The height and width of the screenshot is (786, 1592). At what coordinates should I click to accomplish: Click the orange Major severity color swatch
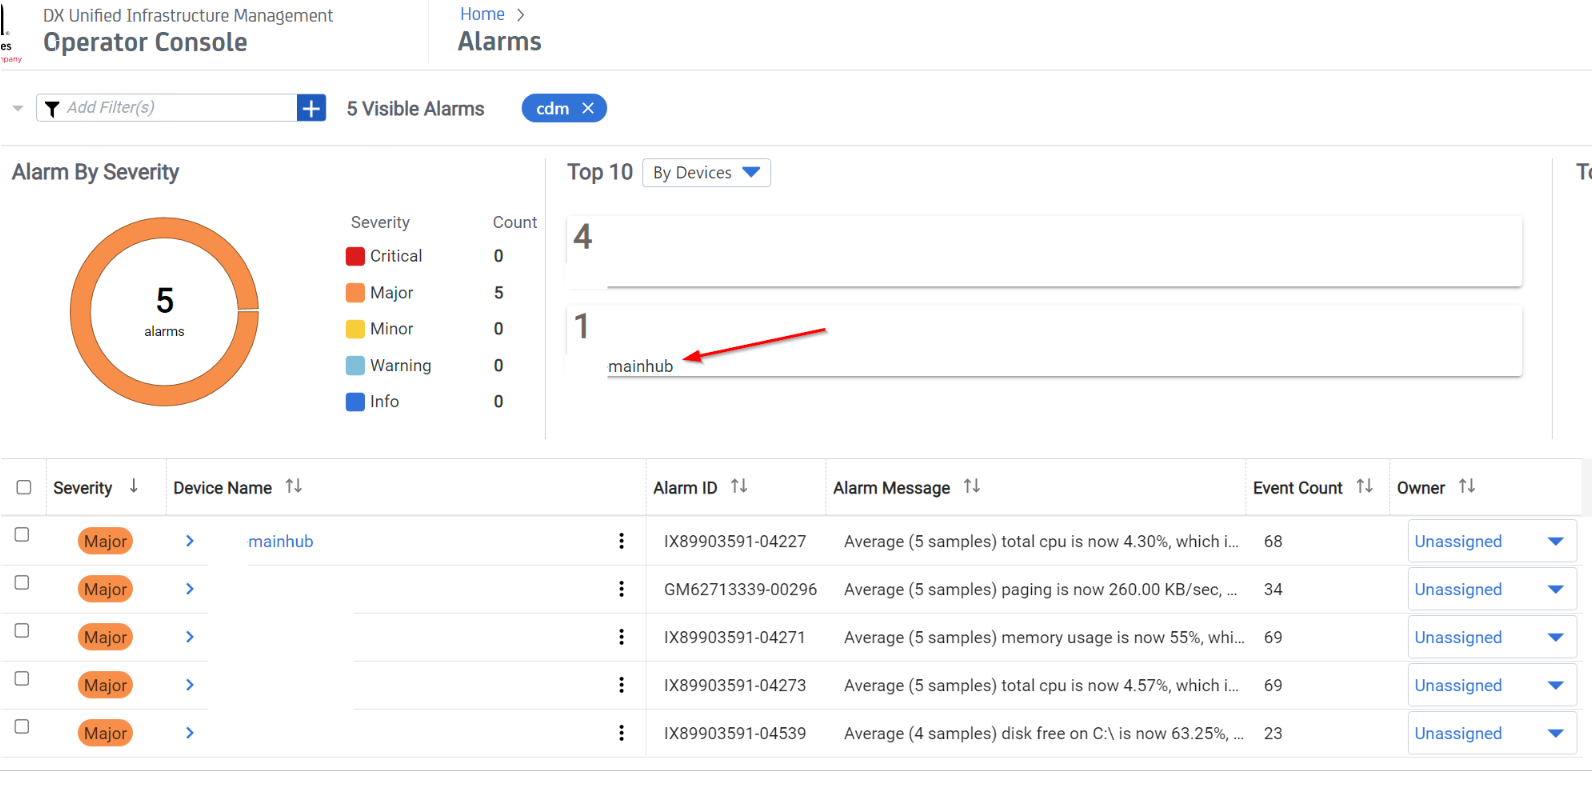[355, 293]
